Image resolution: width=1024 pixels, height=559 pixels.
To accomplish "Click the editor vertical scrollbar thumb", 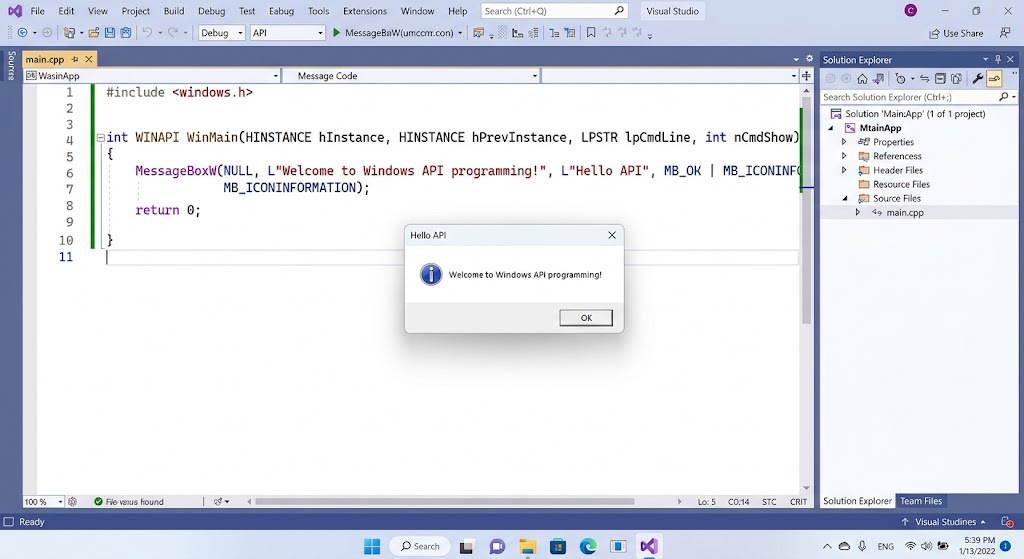I will tap(806, 210).
